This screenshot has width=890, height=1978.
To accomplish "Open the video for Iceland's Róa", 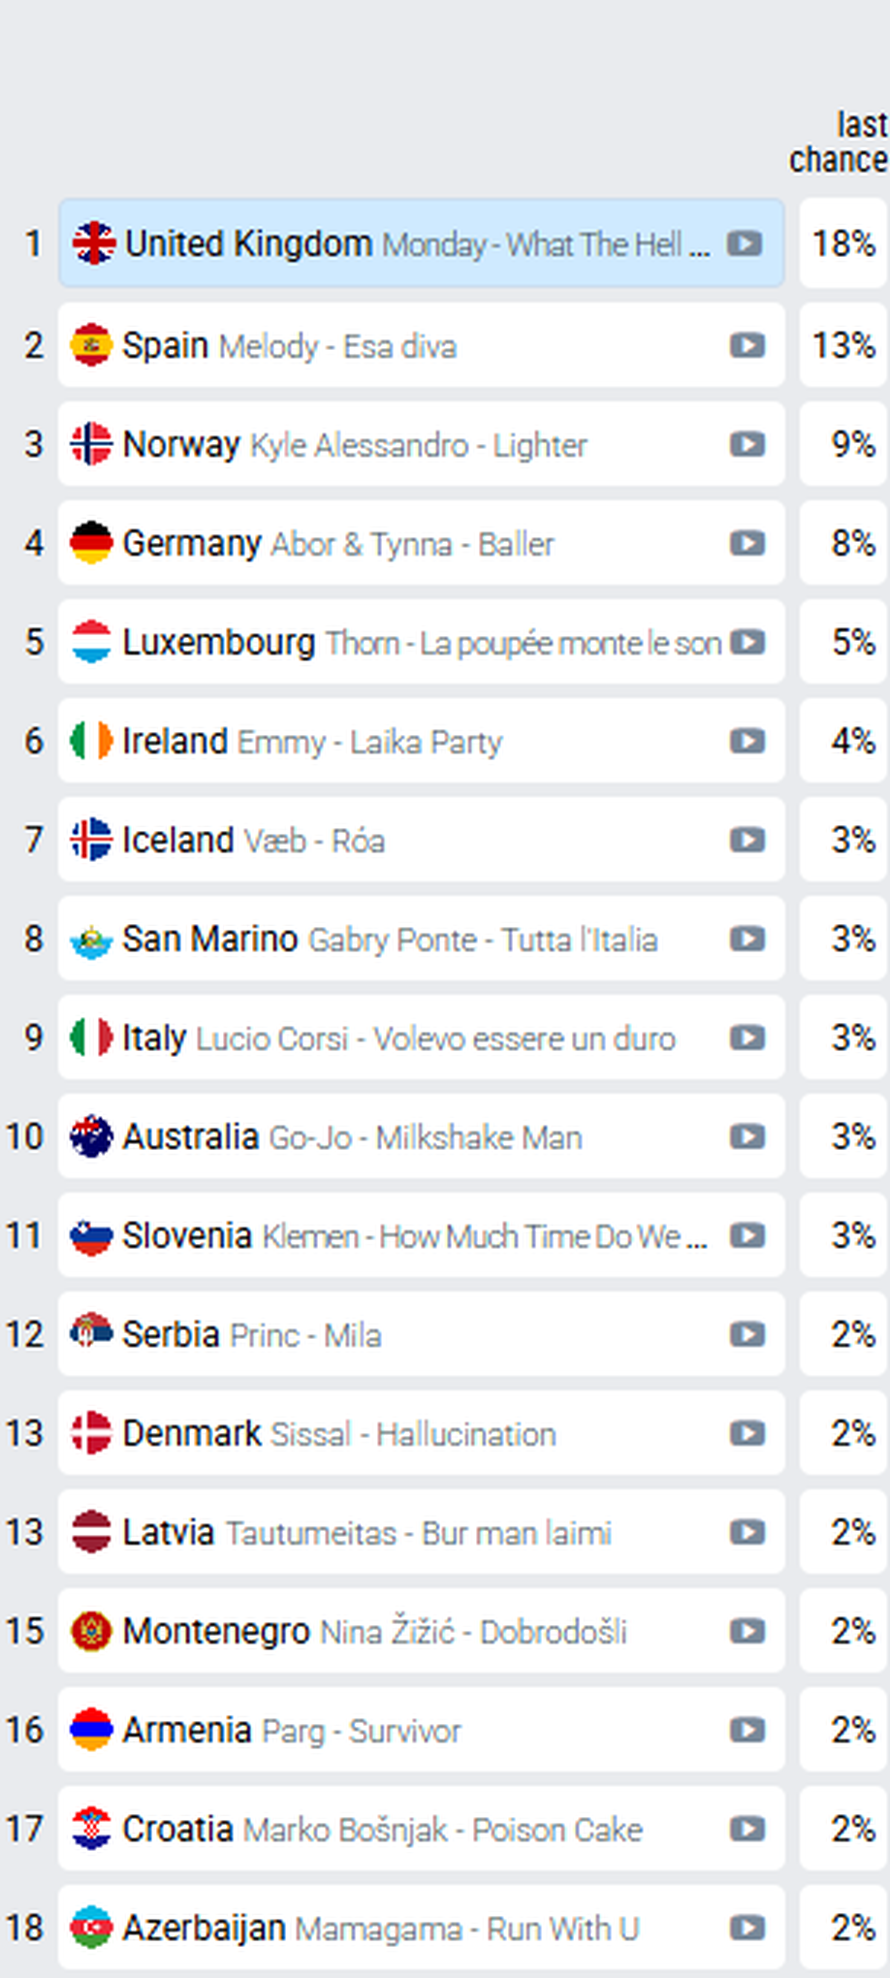I will [745, 841].
